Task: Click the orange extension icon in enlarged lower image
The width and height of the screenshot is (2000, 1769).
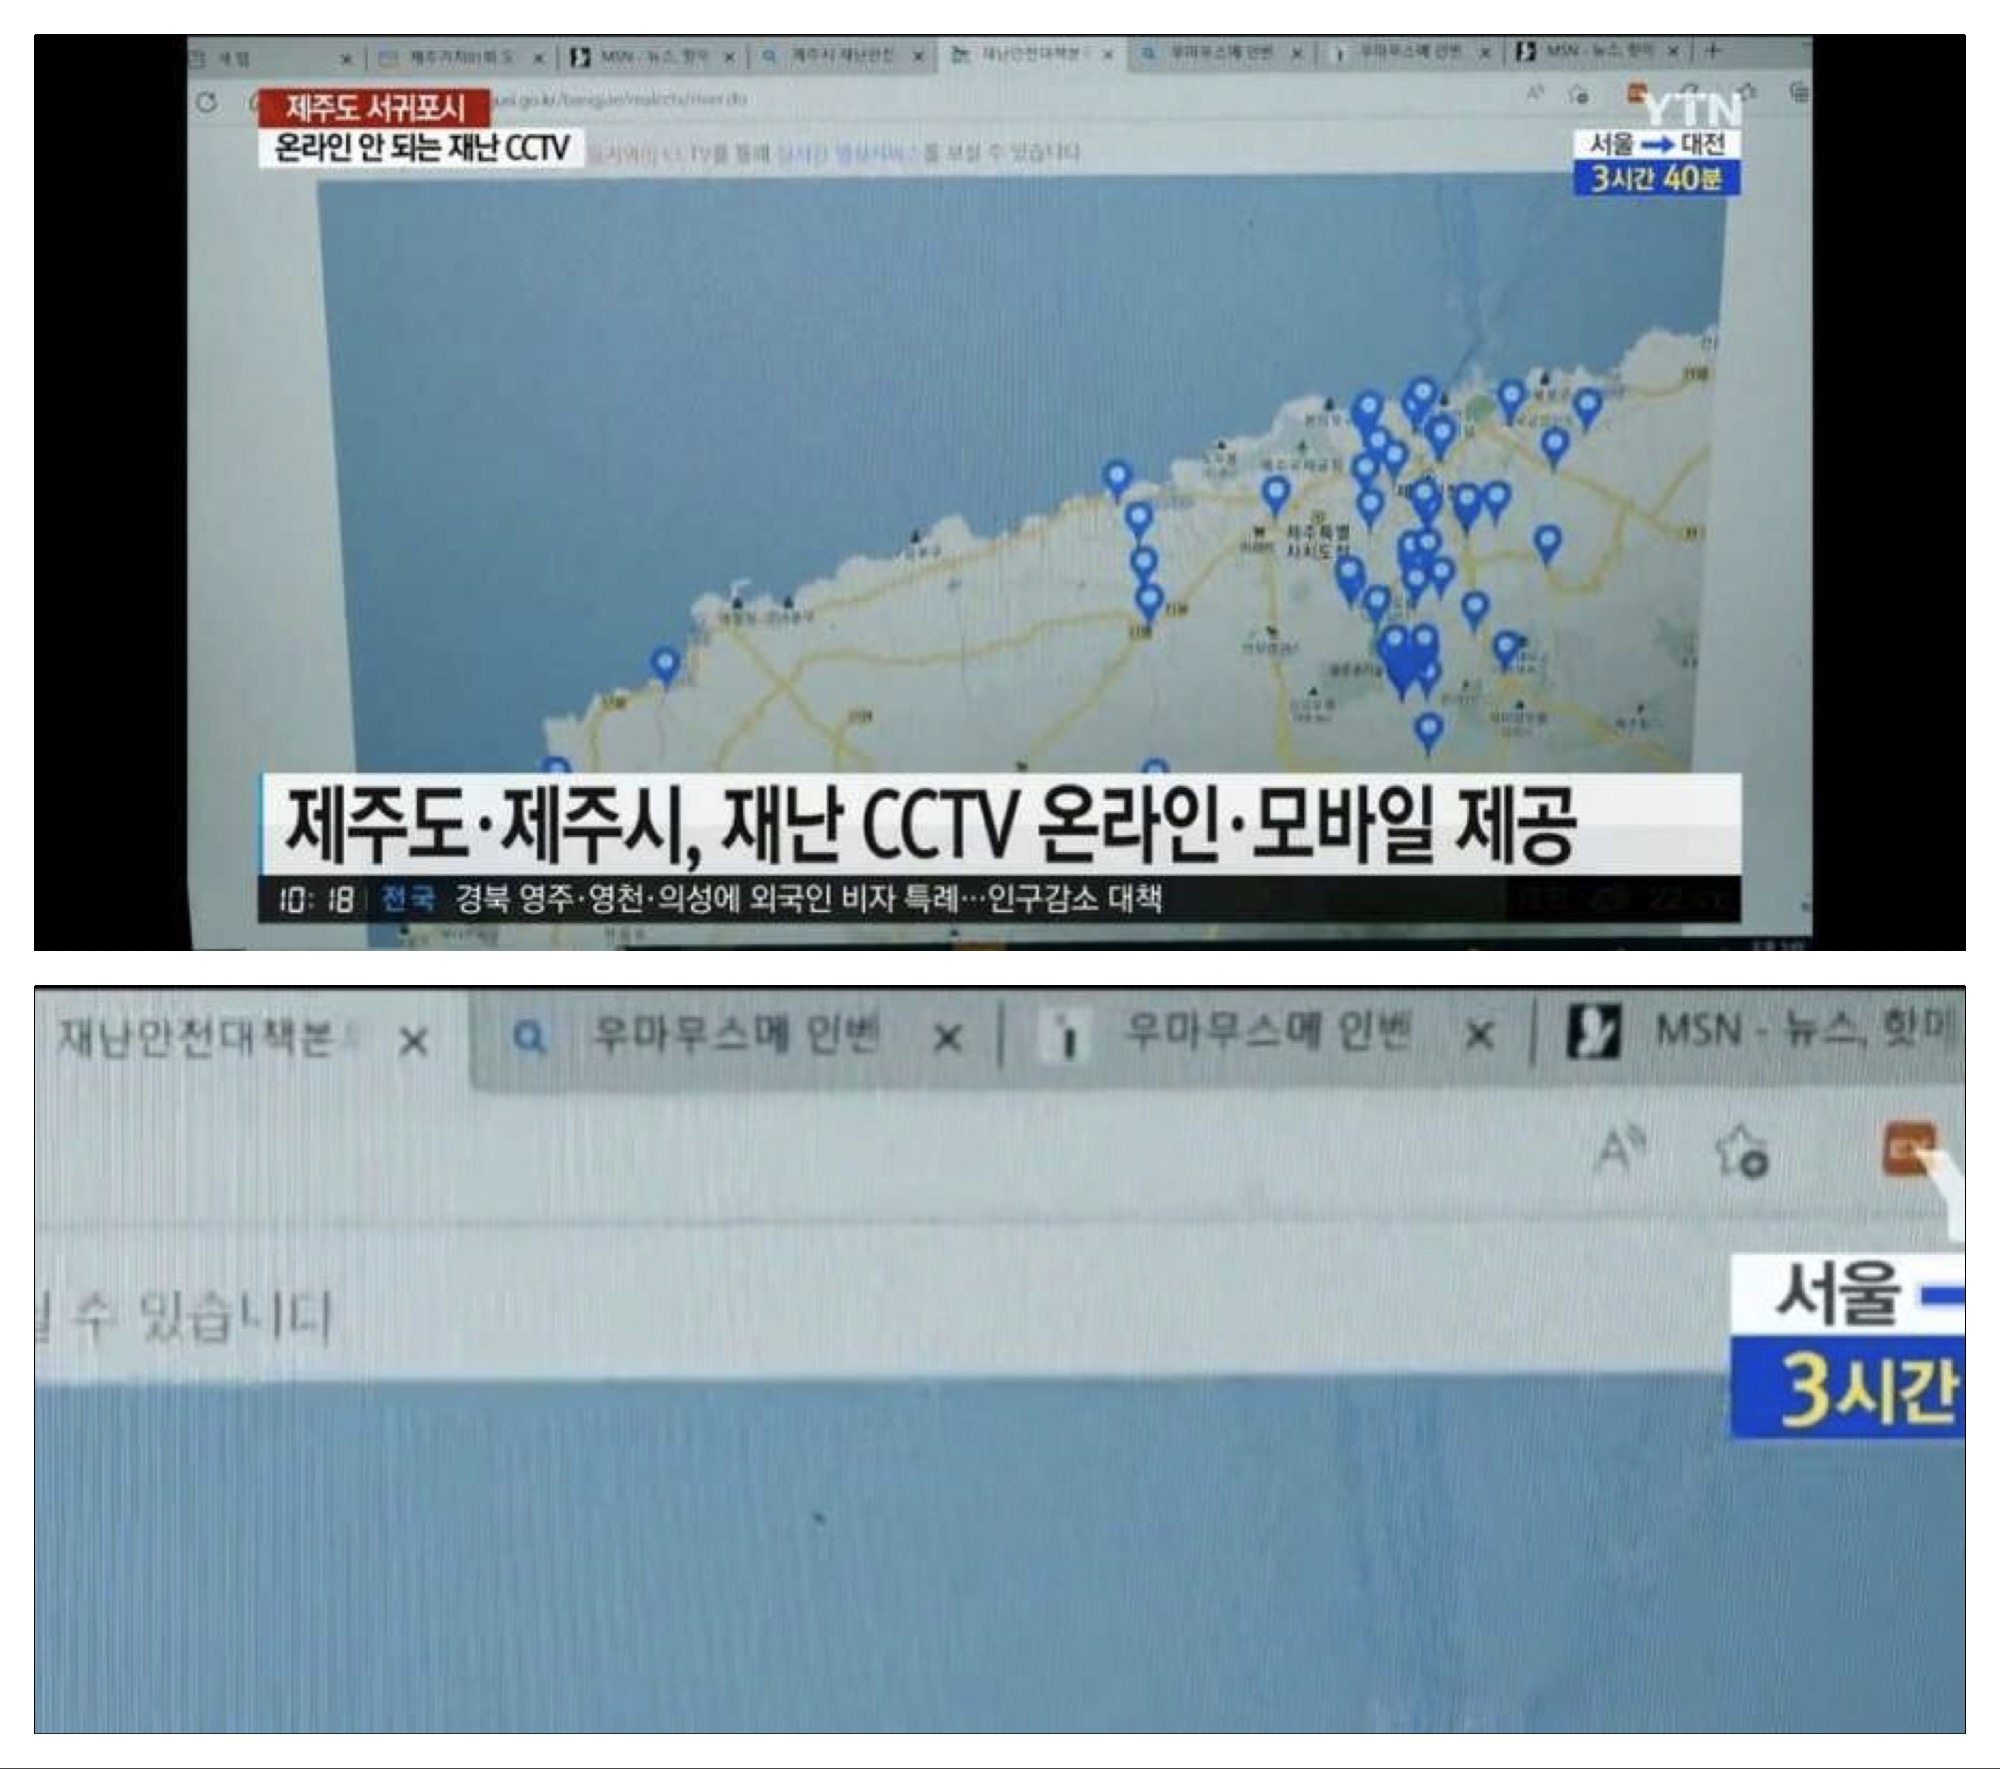Action: click(x=1908, y=1149)
